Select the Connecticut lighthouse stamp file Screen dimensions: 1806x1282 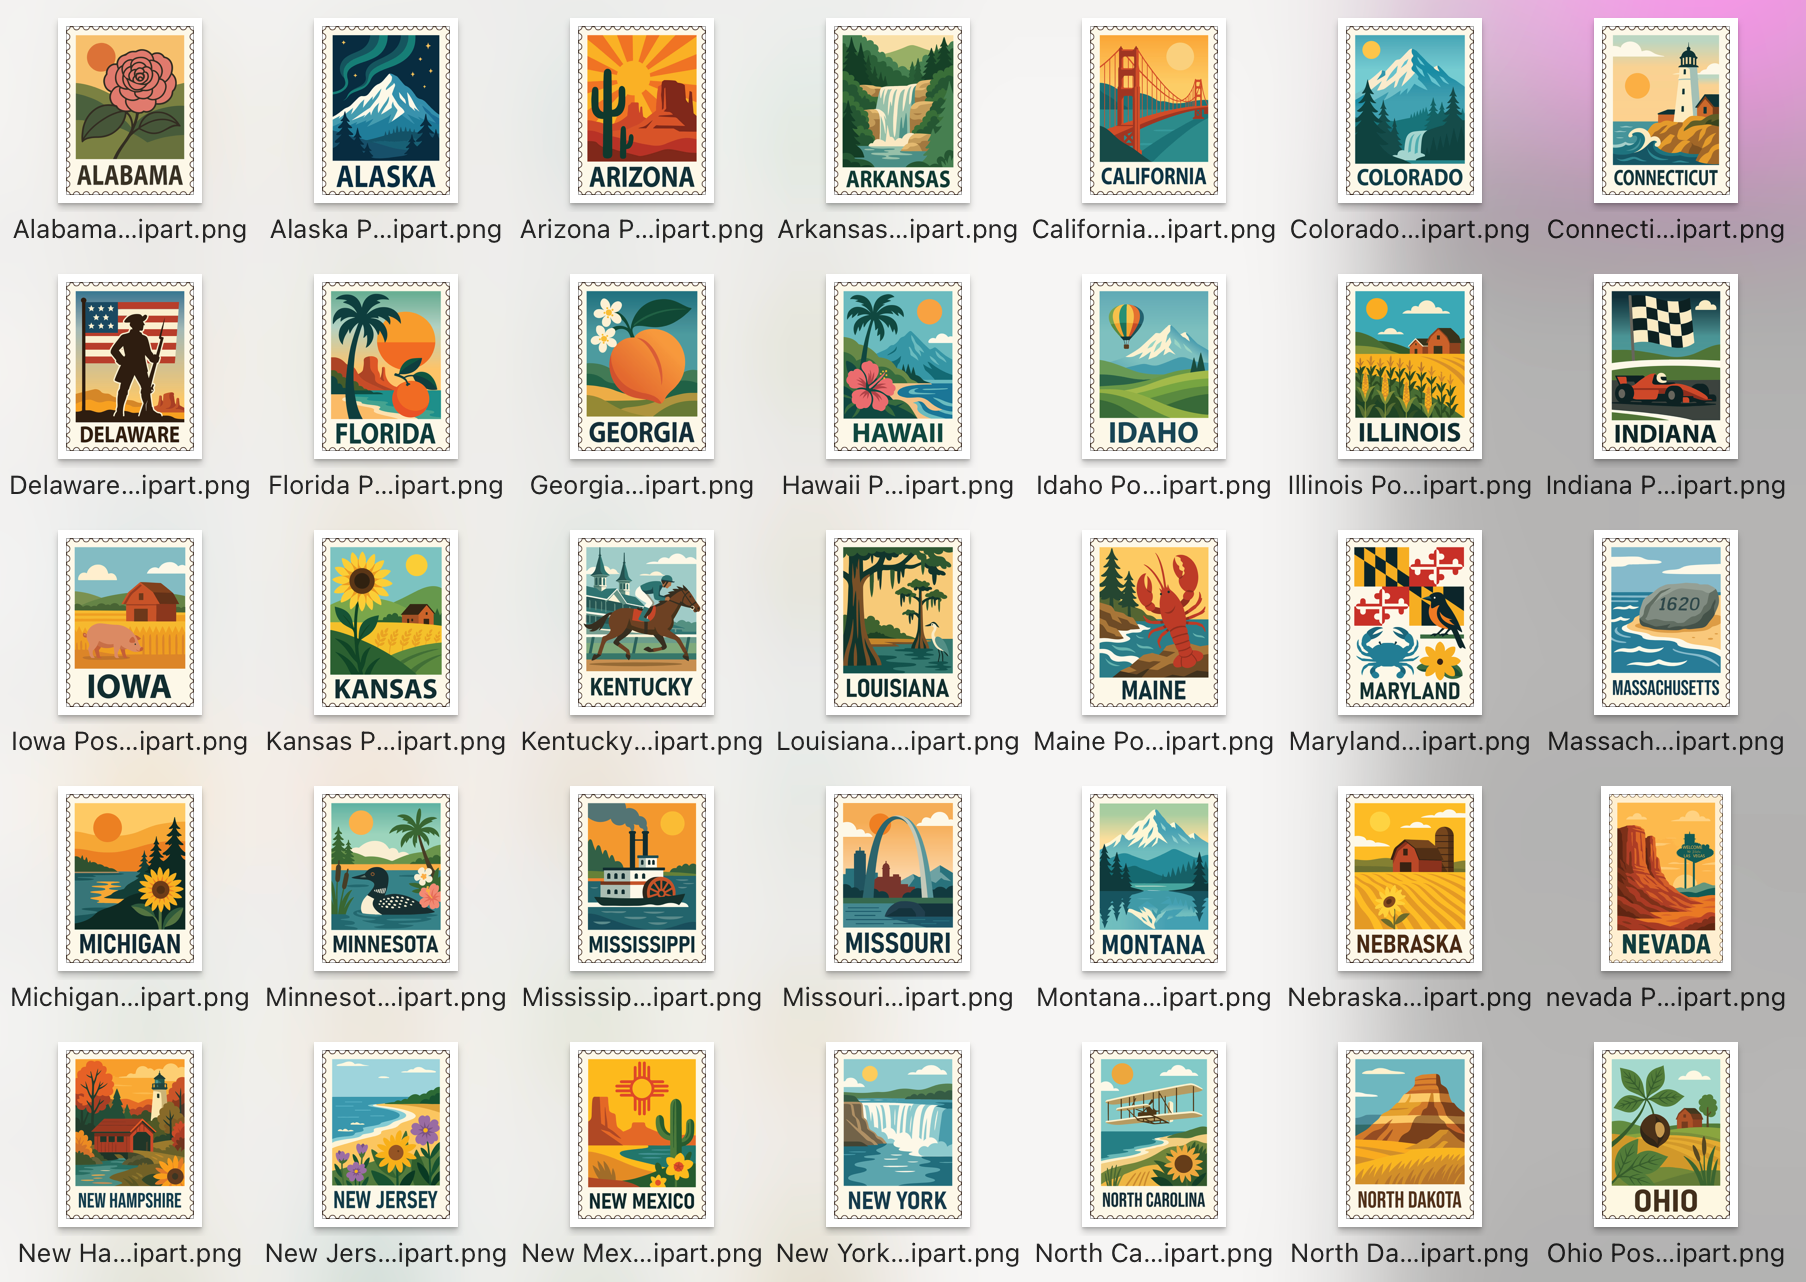pos(1666,111)
